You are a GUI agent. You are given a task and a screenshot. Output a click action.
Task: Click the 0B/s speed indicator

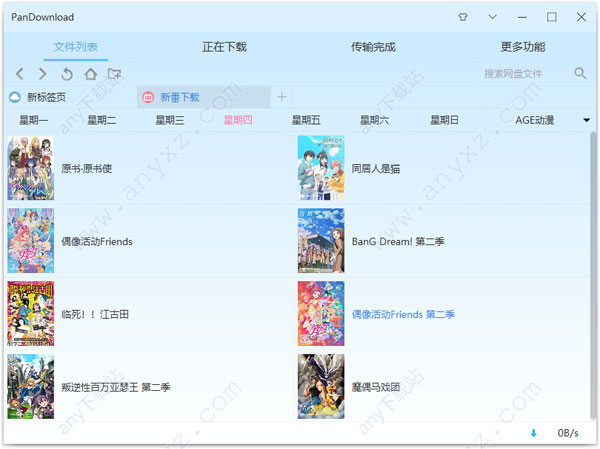[x=568, y=433]
